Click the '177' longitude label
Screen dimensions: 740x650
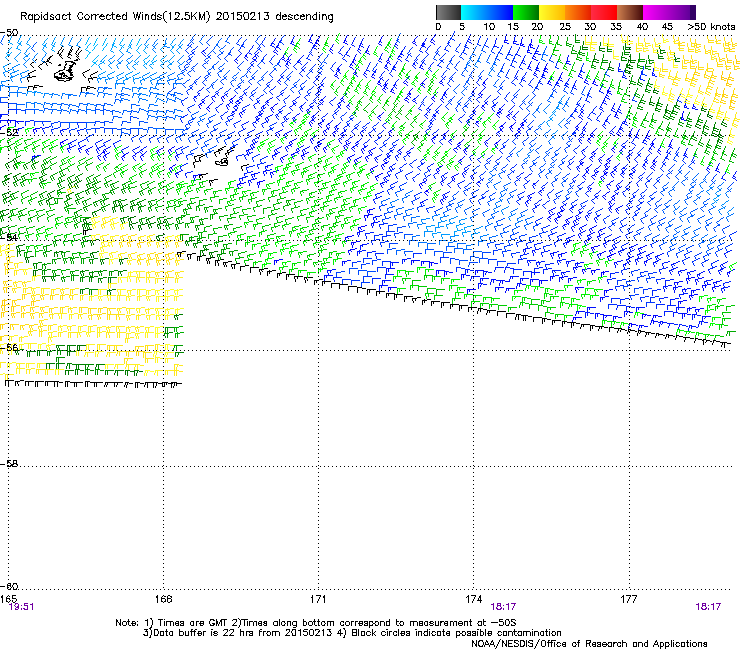(x=629, y=599)
